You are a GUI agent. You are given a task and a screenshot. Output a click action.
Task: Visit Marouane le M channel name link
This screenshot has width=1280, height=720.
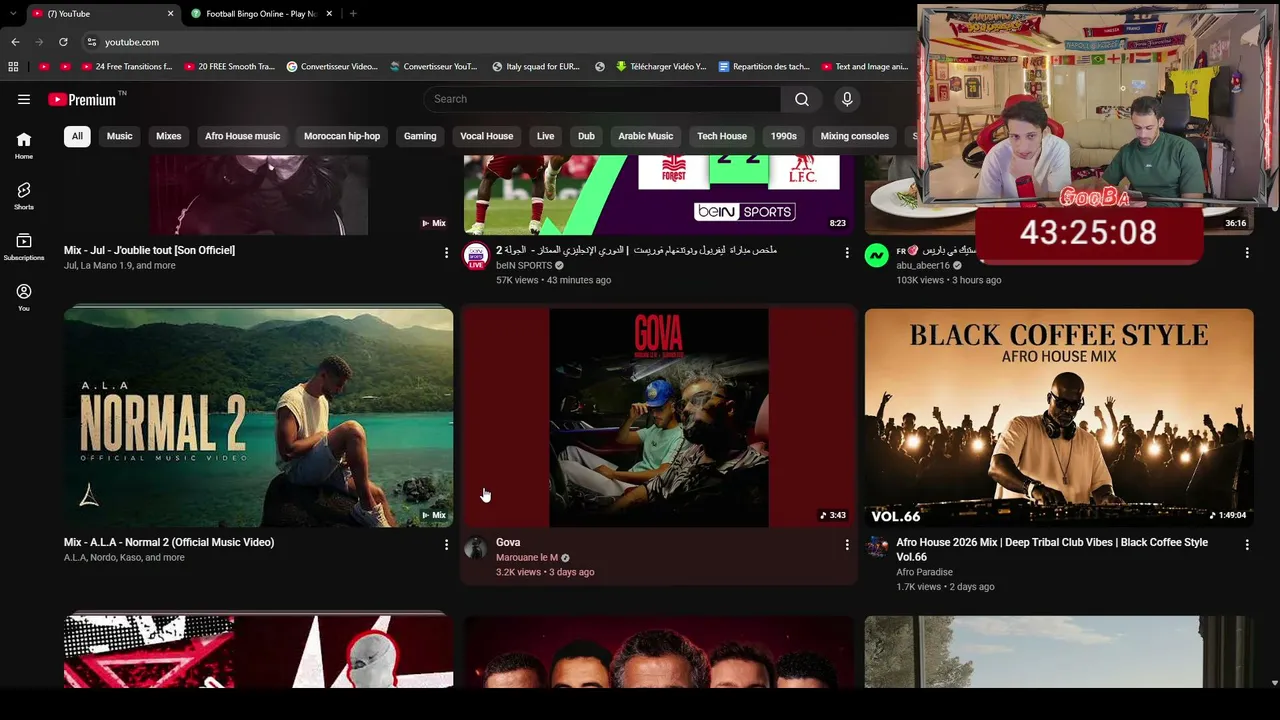[527, 558]
